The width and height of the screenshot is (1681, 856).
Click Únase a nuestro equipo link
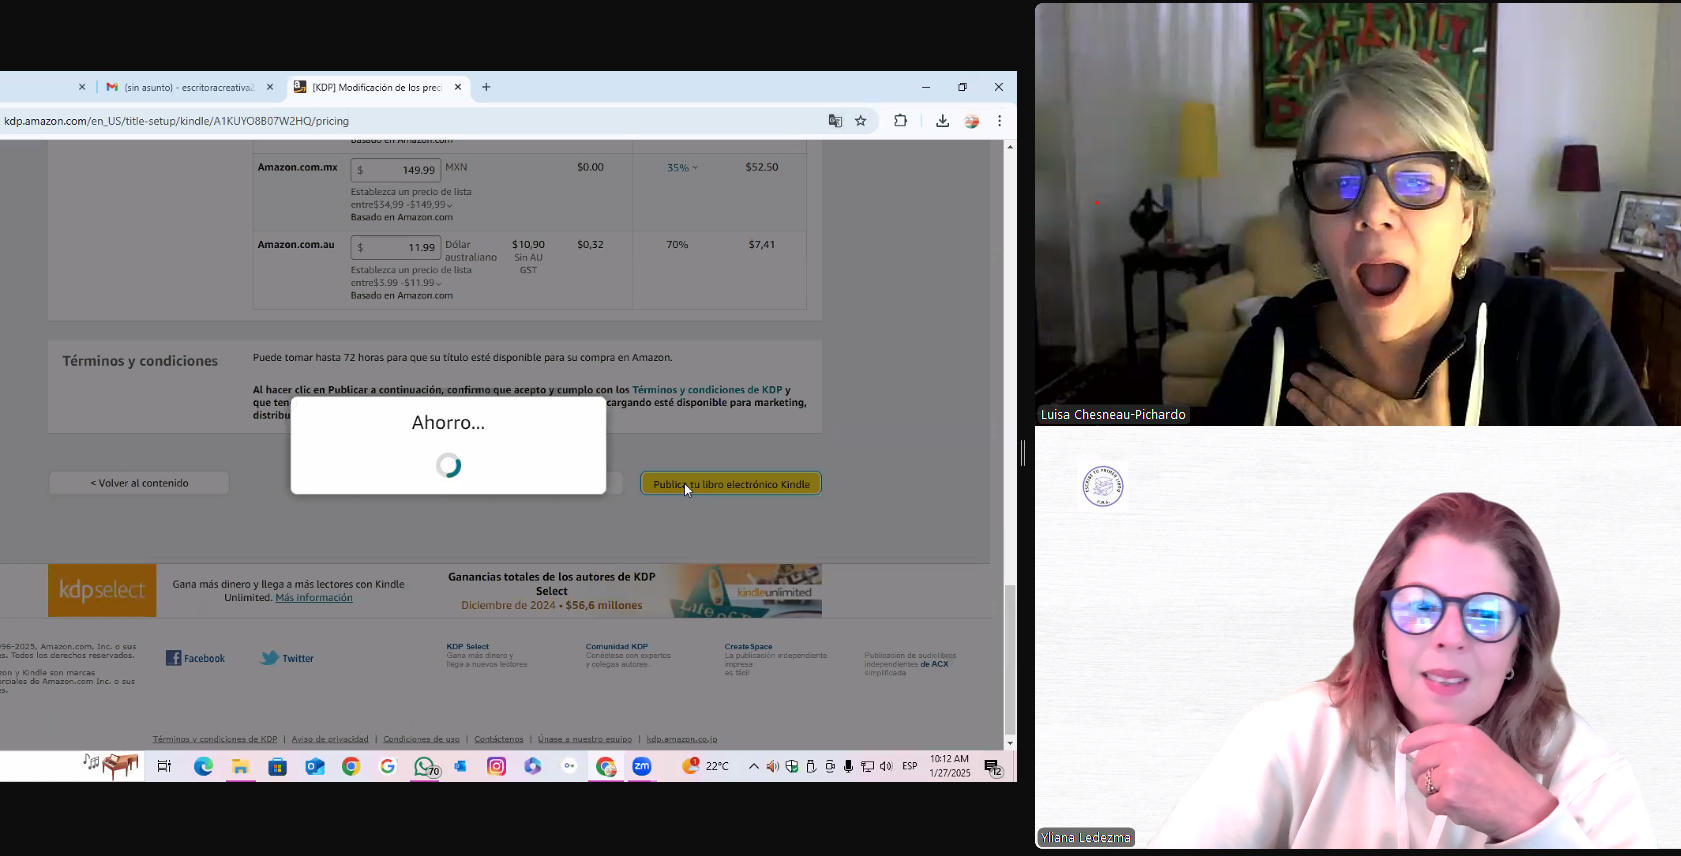coord(585,739)
